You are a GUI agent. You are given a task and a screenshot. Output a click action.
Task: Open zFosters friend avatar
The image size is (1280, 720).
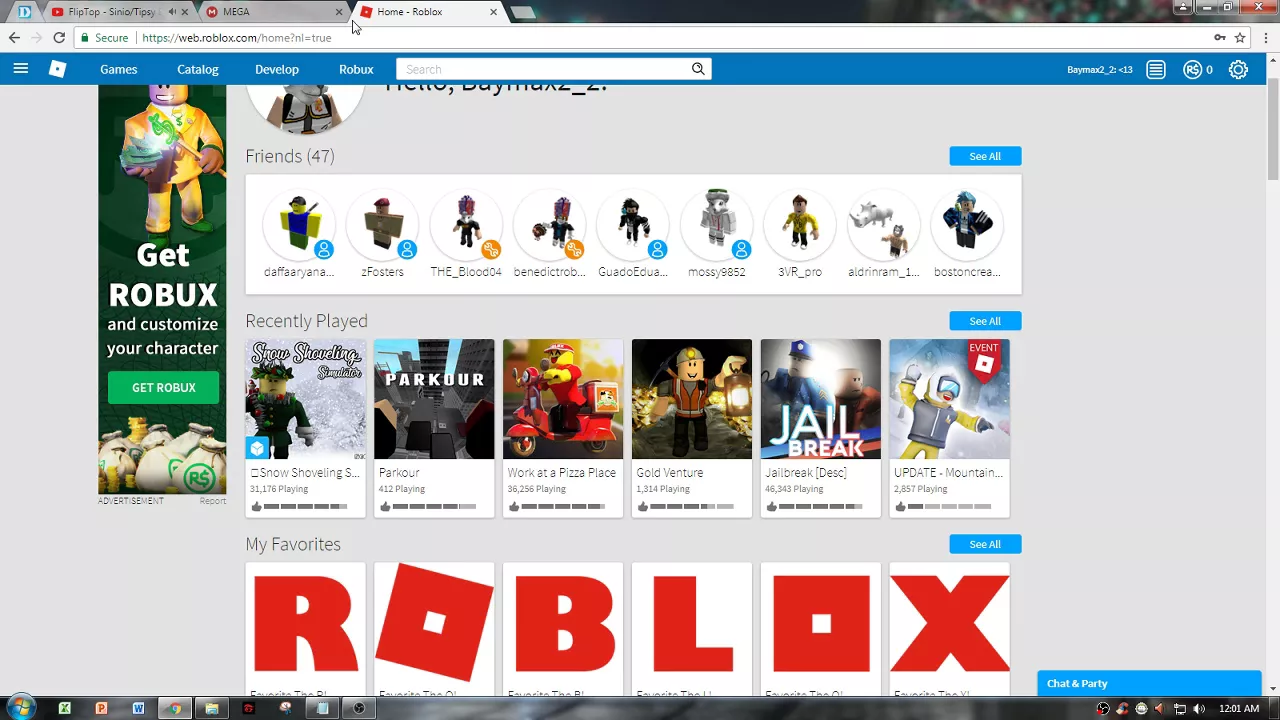tap(382, 224)
